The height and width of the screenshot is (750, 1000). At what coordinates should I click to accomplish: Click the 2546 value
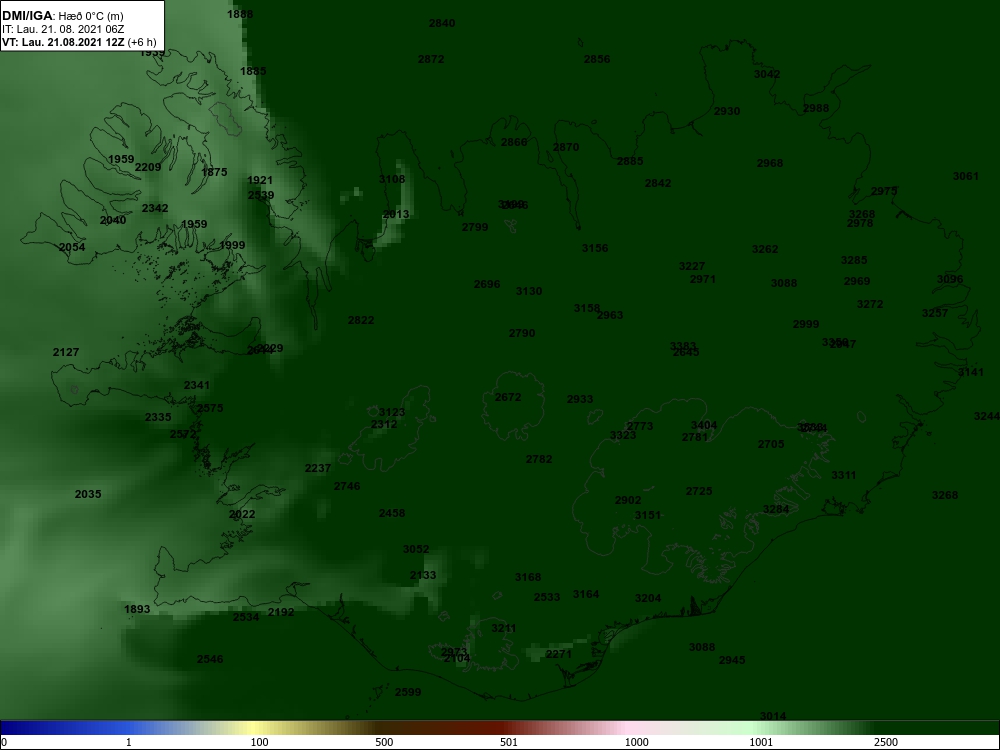point(210,659)
